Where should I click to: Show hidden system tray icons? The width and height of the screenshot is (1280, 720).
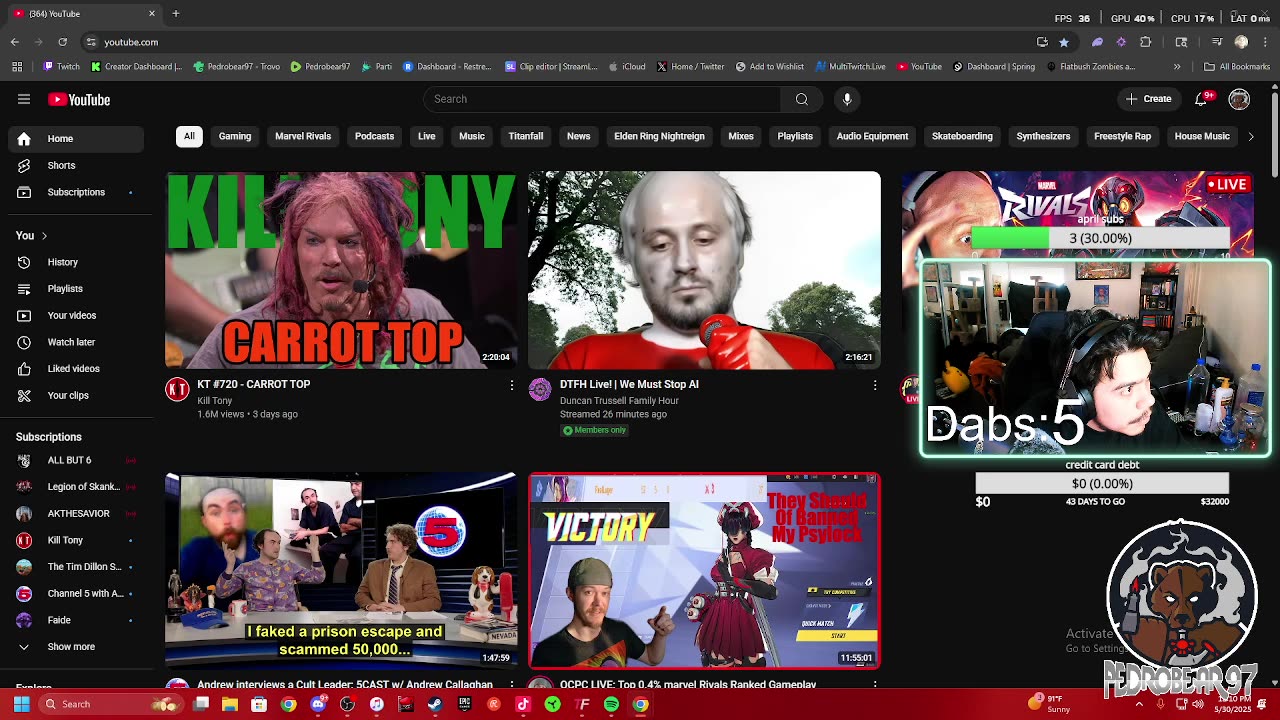point(1139,704)
